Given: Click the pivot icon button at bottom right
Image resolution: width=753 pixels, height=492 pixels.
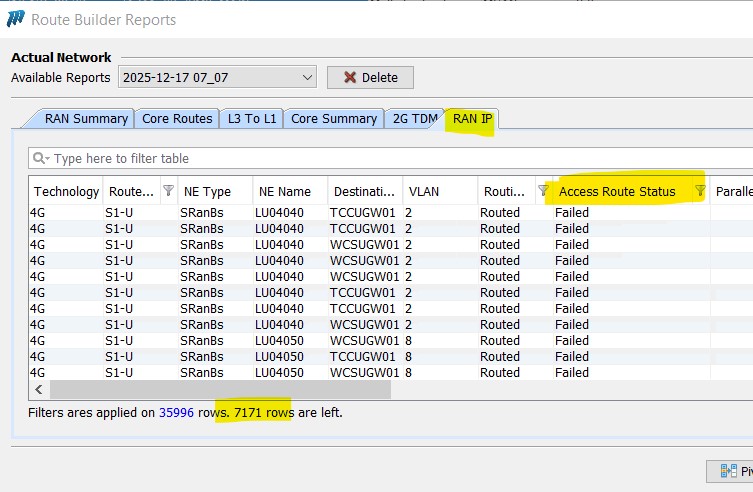Looking at the screenshot, I should [729, 471].
